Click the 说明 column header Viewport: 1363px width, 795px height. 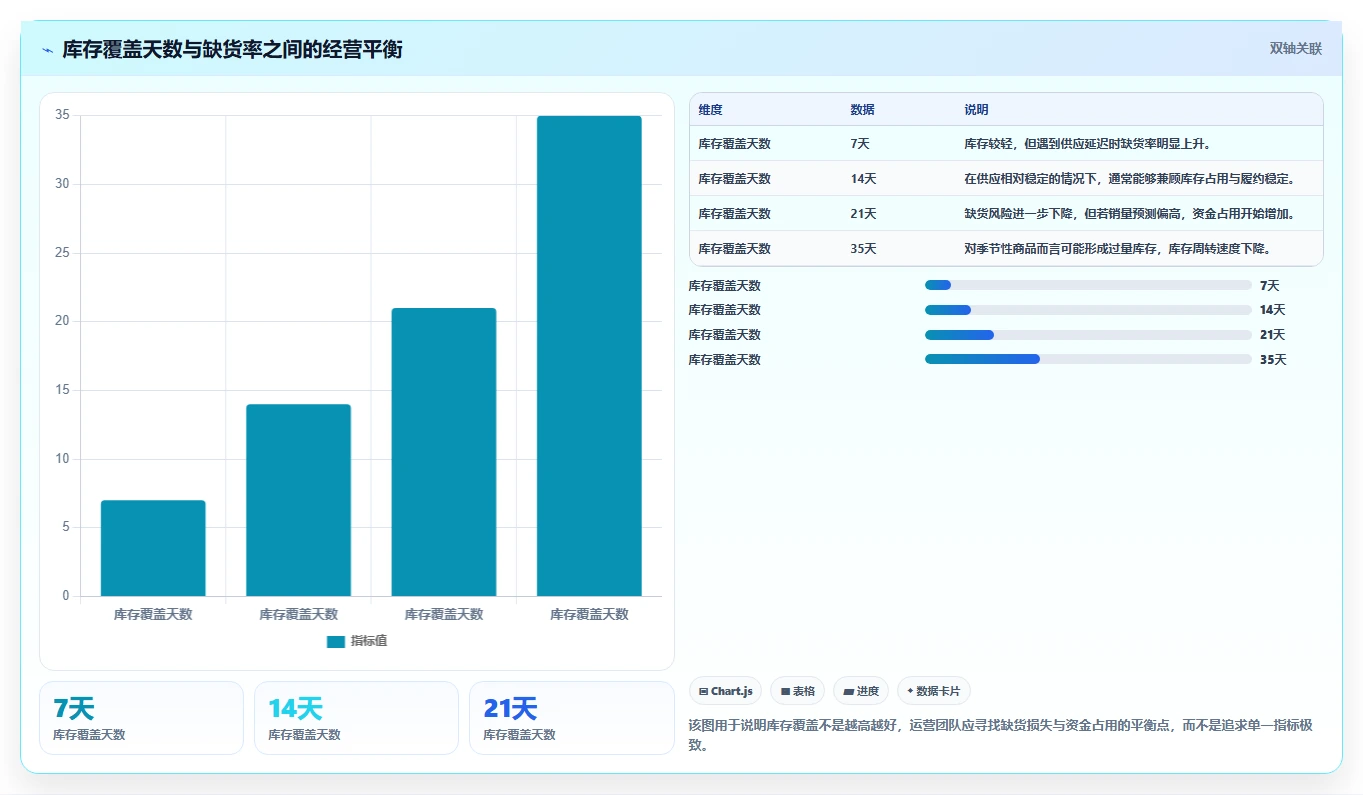point(976,110)
